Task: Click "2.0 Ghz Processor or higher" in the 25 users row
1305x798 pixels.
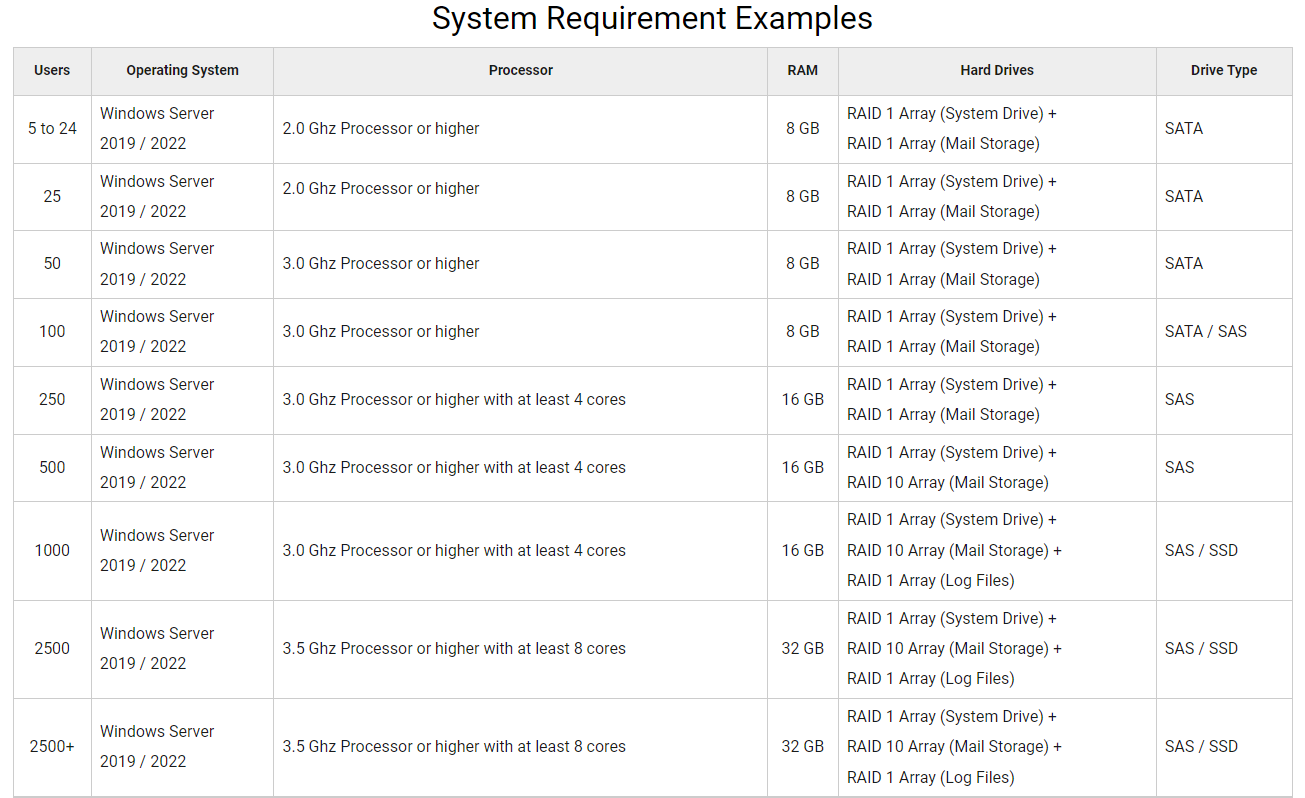Action: 381,189
